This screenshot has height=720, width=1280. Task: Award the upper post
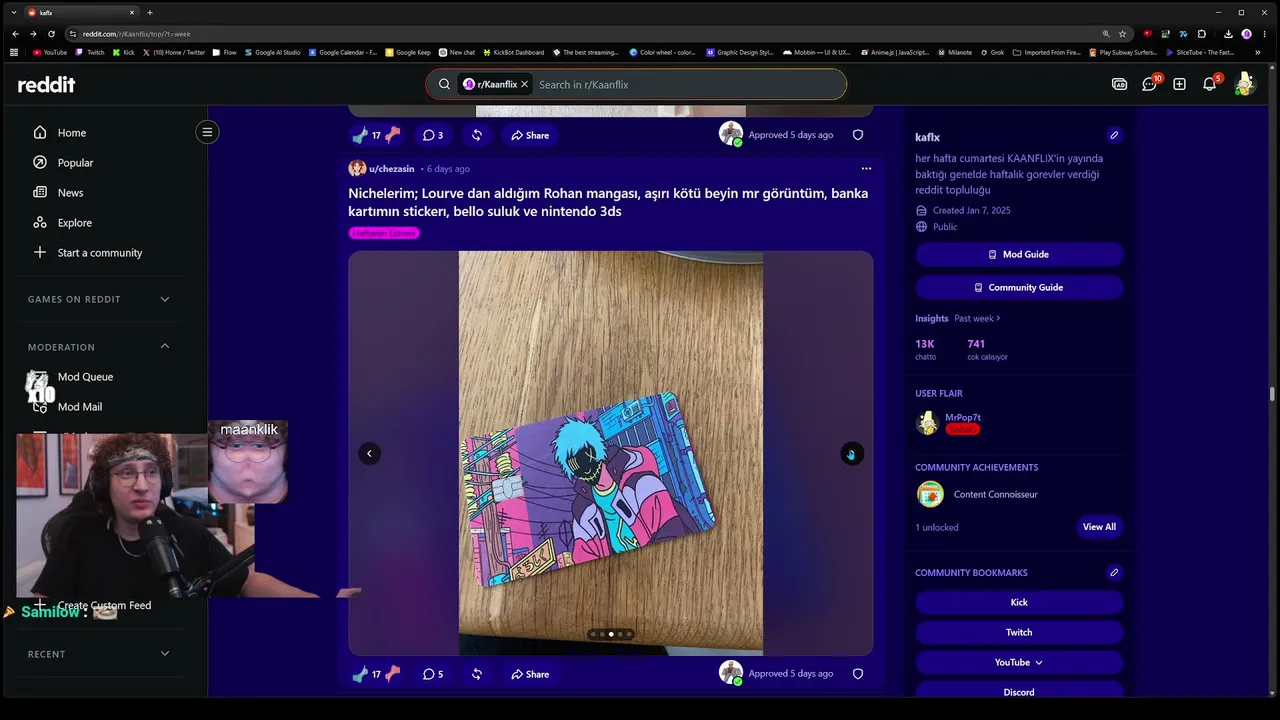(x=477, y=135)
